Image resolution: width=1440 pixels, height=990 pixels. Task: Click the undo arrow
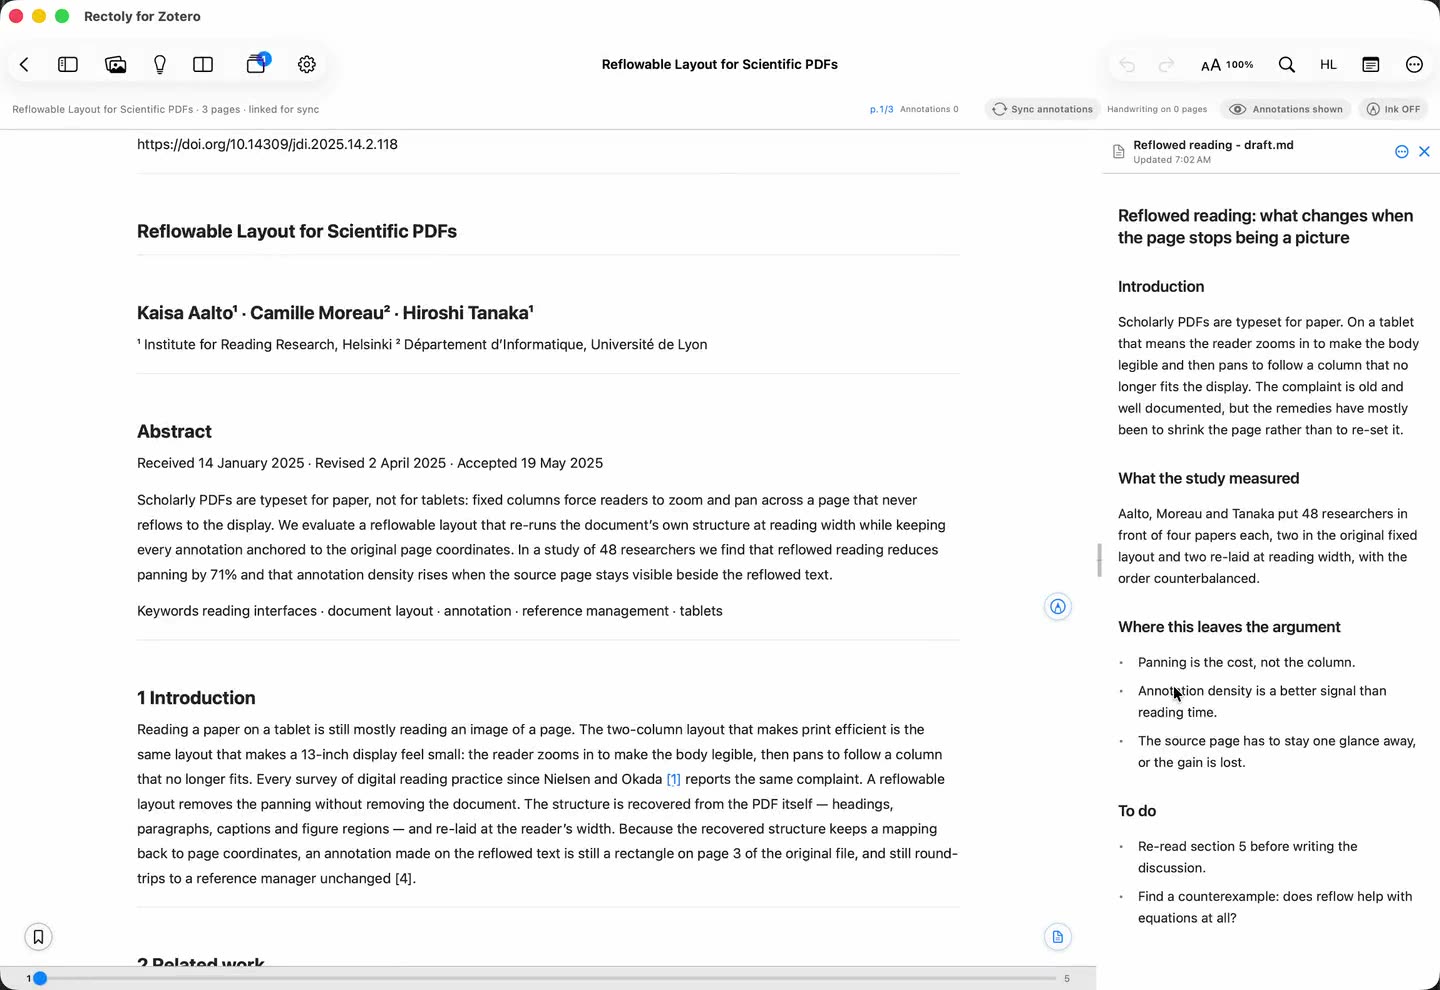point(1127,65)
